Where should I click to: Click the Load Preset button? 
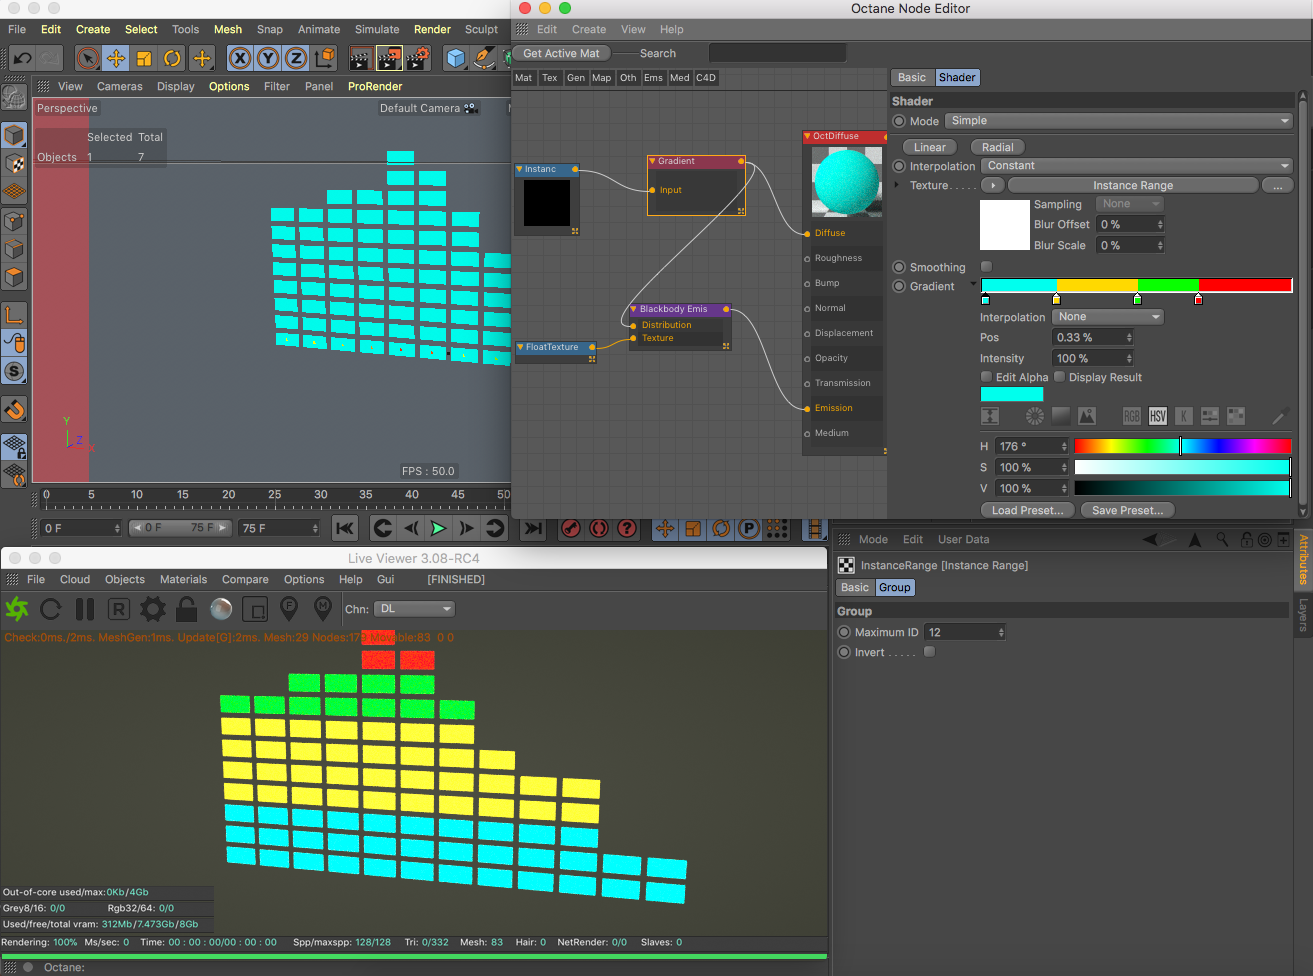point(1028,510)
